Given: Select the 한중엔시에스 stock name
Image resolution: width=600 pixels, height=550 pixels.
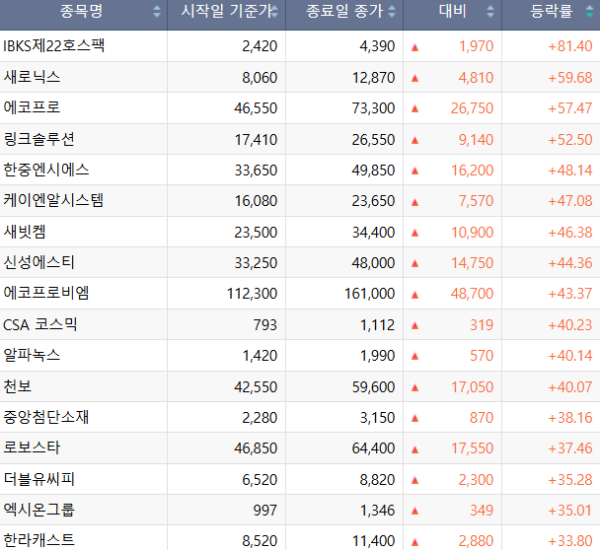Looking at the screenshot, I should click(46, 170).
